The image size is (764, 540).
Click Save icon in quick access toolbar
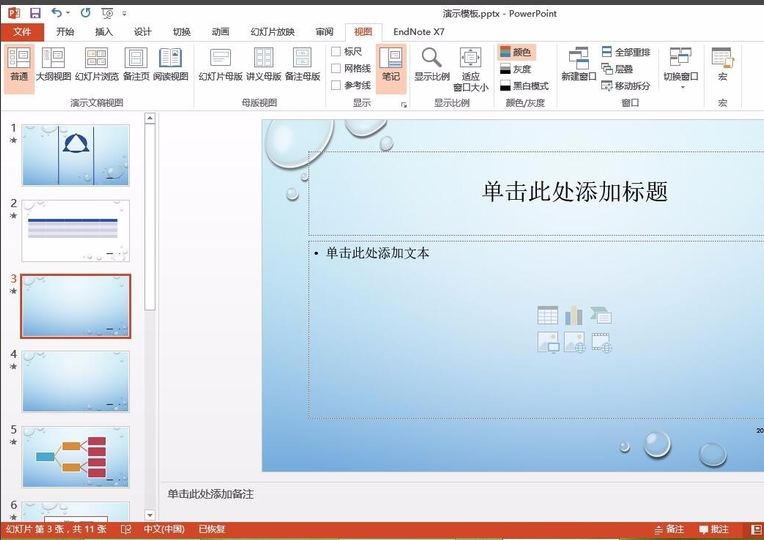click(35, 13)
